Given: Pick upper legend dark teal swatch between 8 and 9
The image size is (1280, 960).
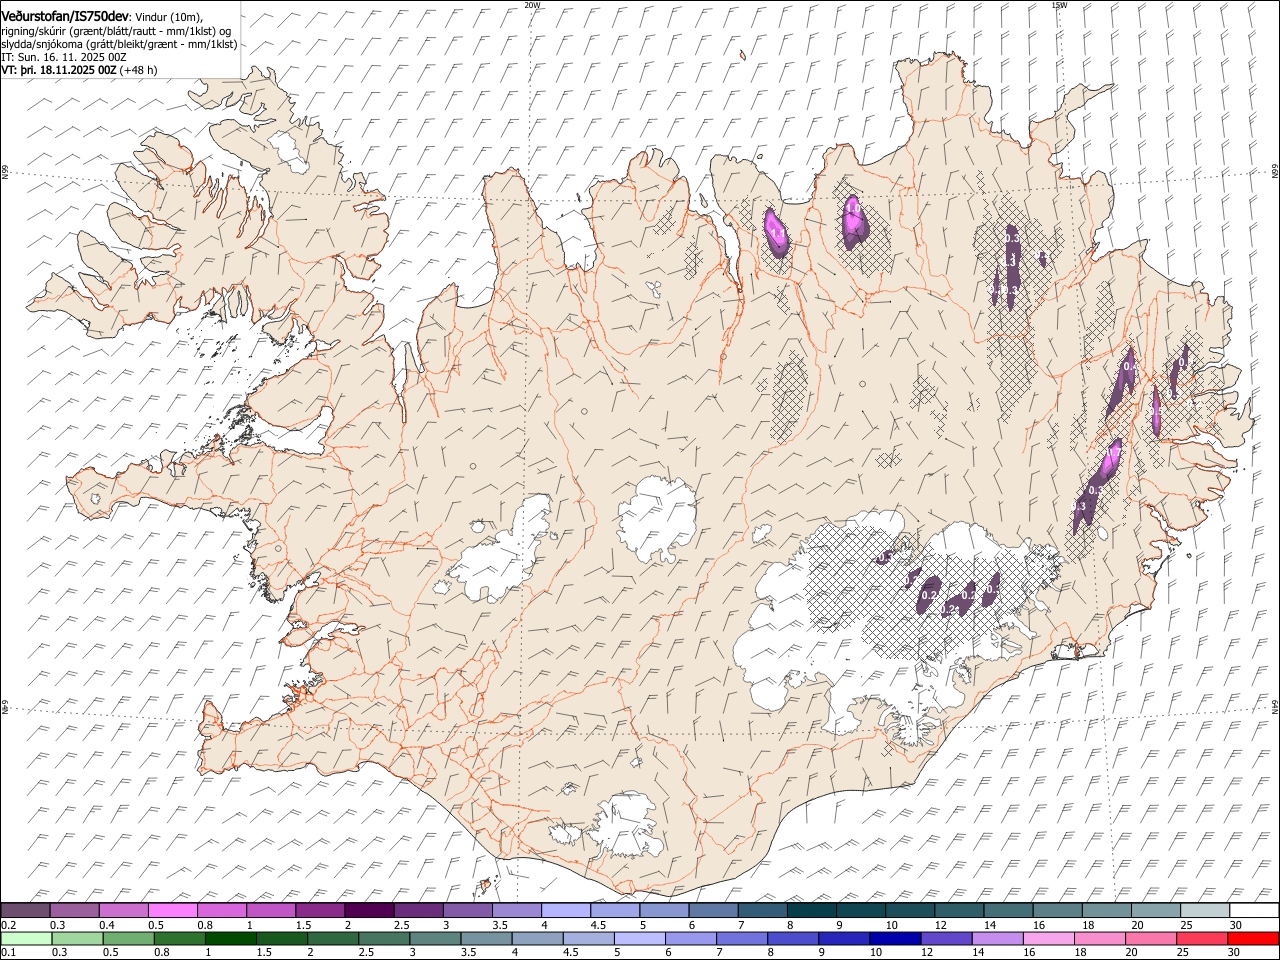Looking at the screenshot, I should coord(811,911).
